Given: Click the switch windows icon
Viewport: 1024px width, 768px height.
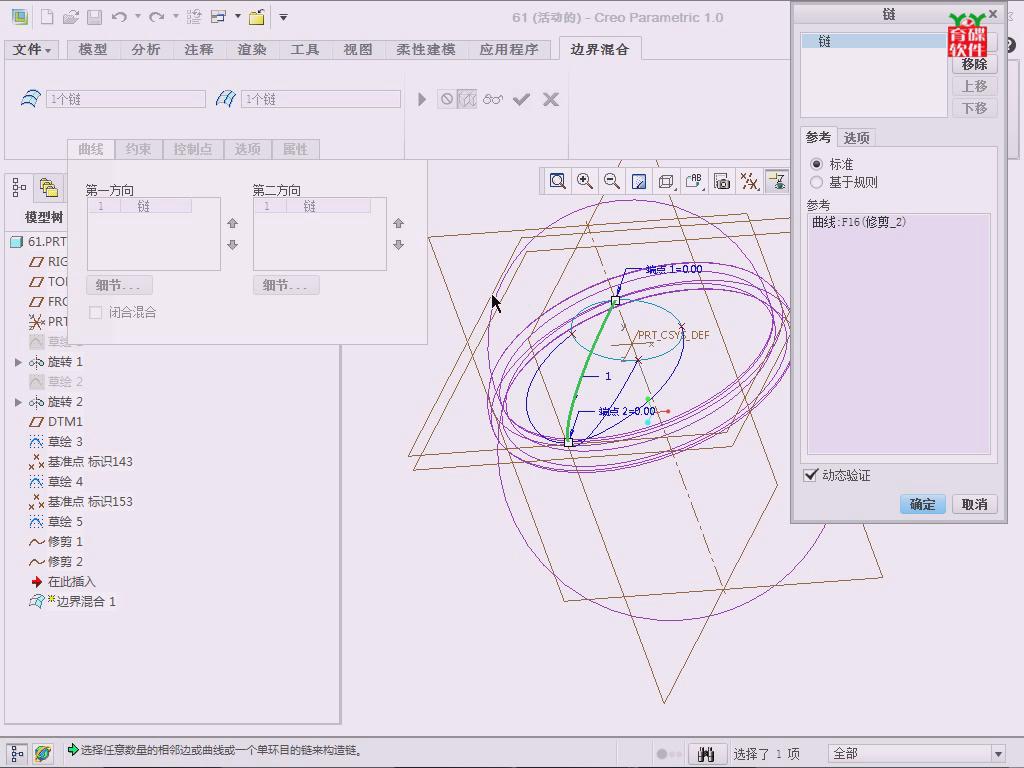Looking at the screenshot, I should tap(219, 17).
